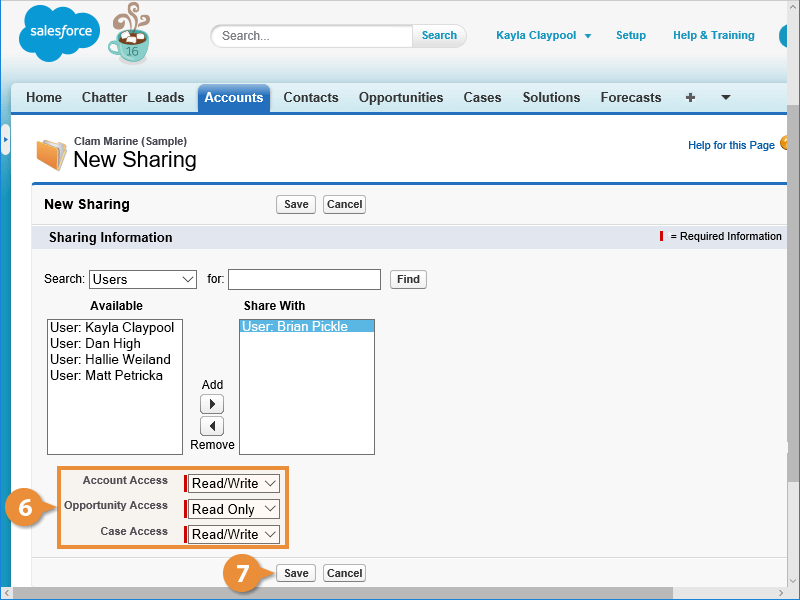Open the Contacts tab
Viewport: 800px width, 600px height.
pos(311,97)
